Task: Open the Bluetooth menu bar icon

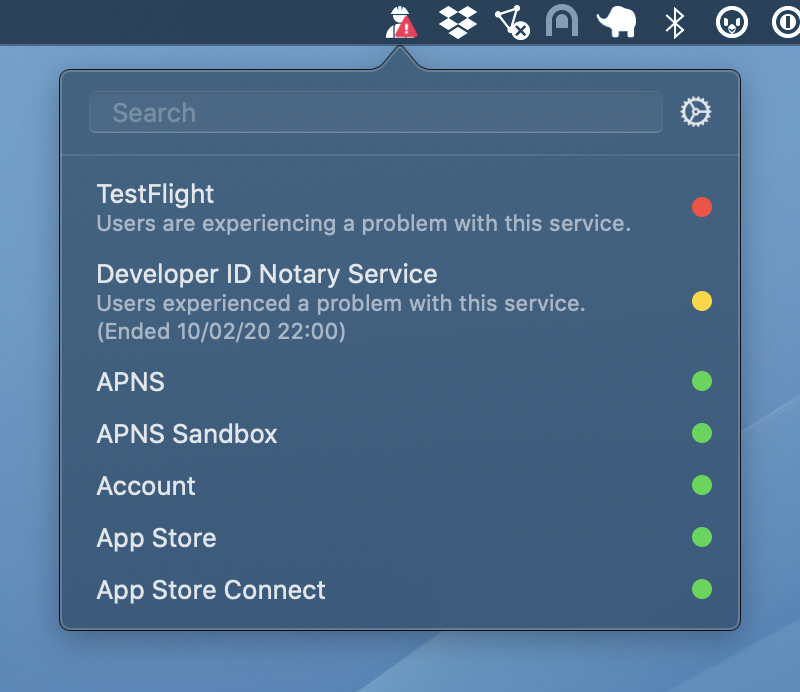Action: tap(674, 23)
